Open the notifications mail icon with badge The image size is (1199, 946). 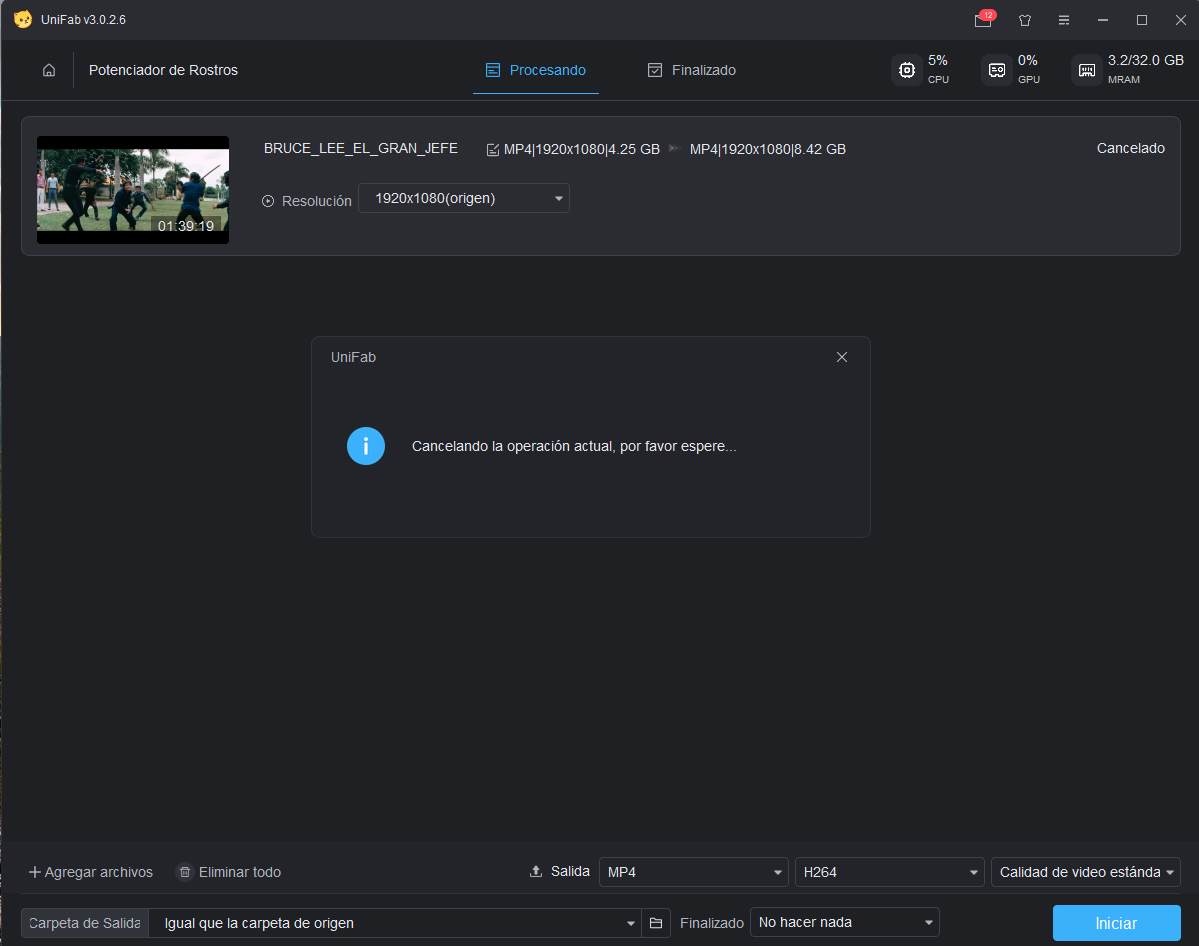click(x=984, y=19)
